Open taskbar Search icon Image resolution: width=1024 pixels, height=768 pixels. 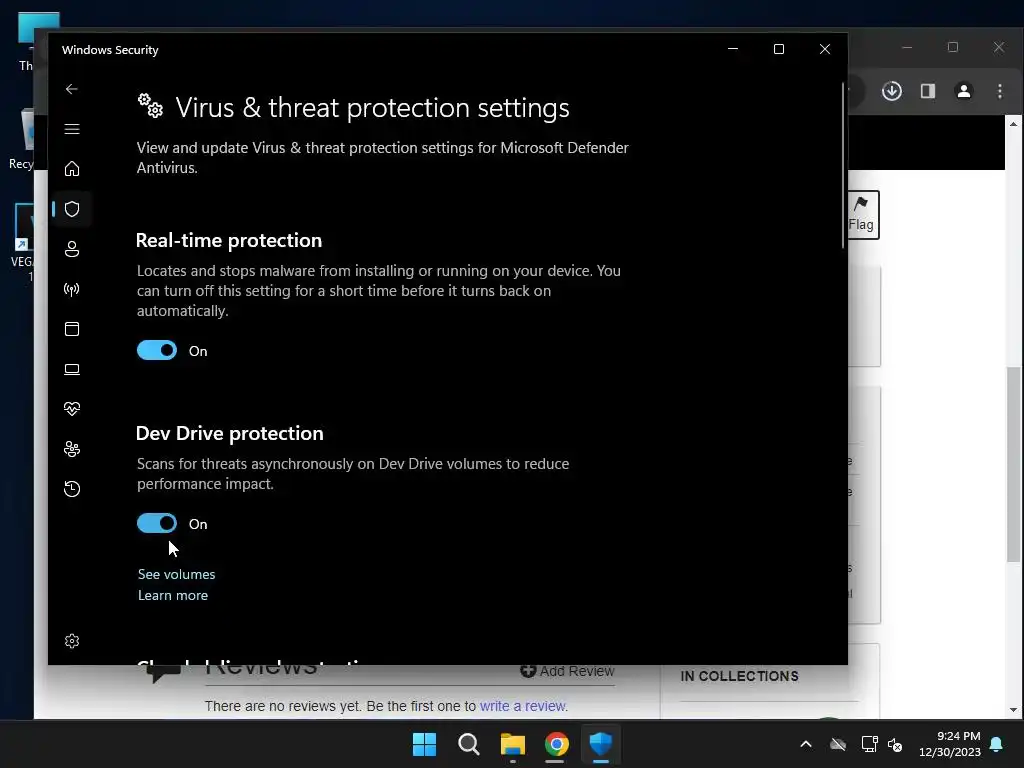[468, 744]
